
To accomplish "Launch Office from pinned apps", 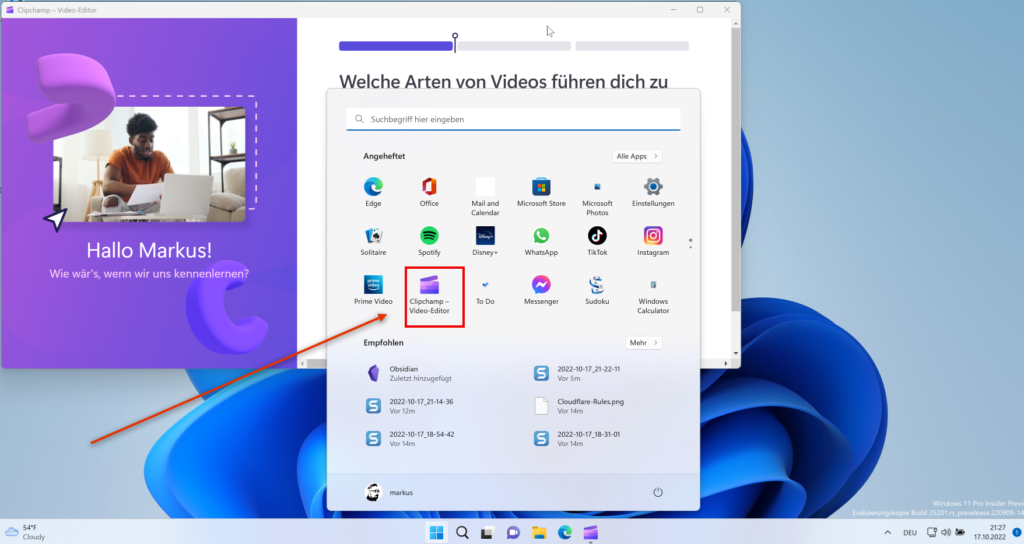I will tap(429, 192).
